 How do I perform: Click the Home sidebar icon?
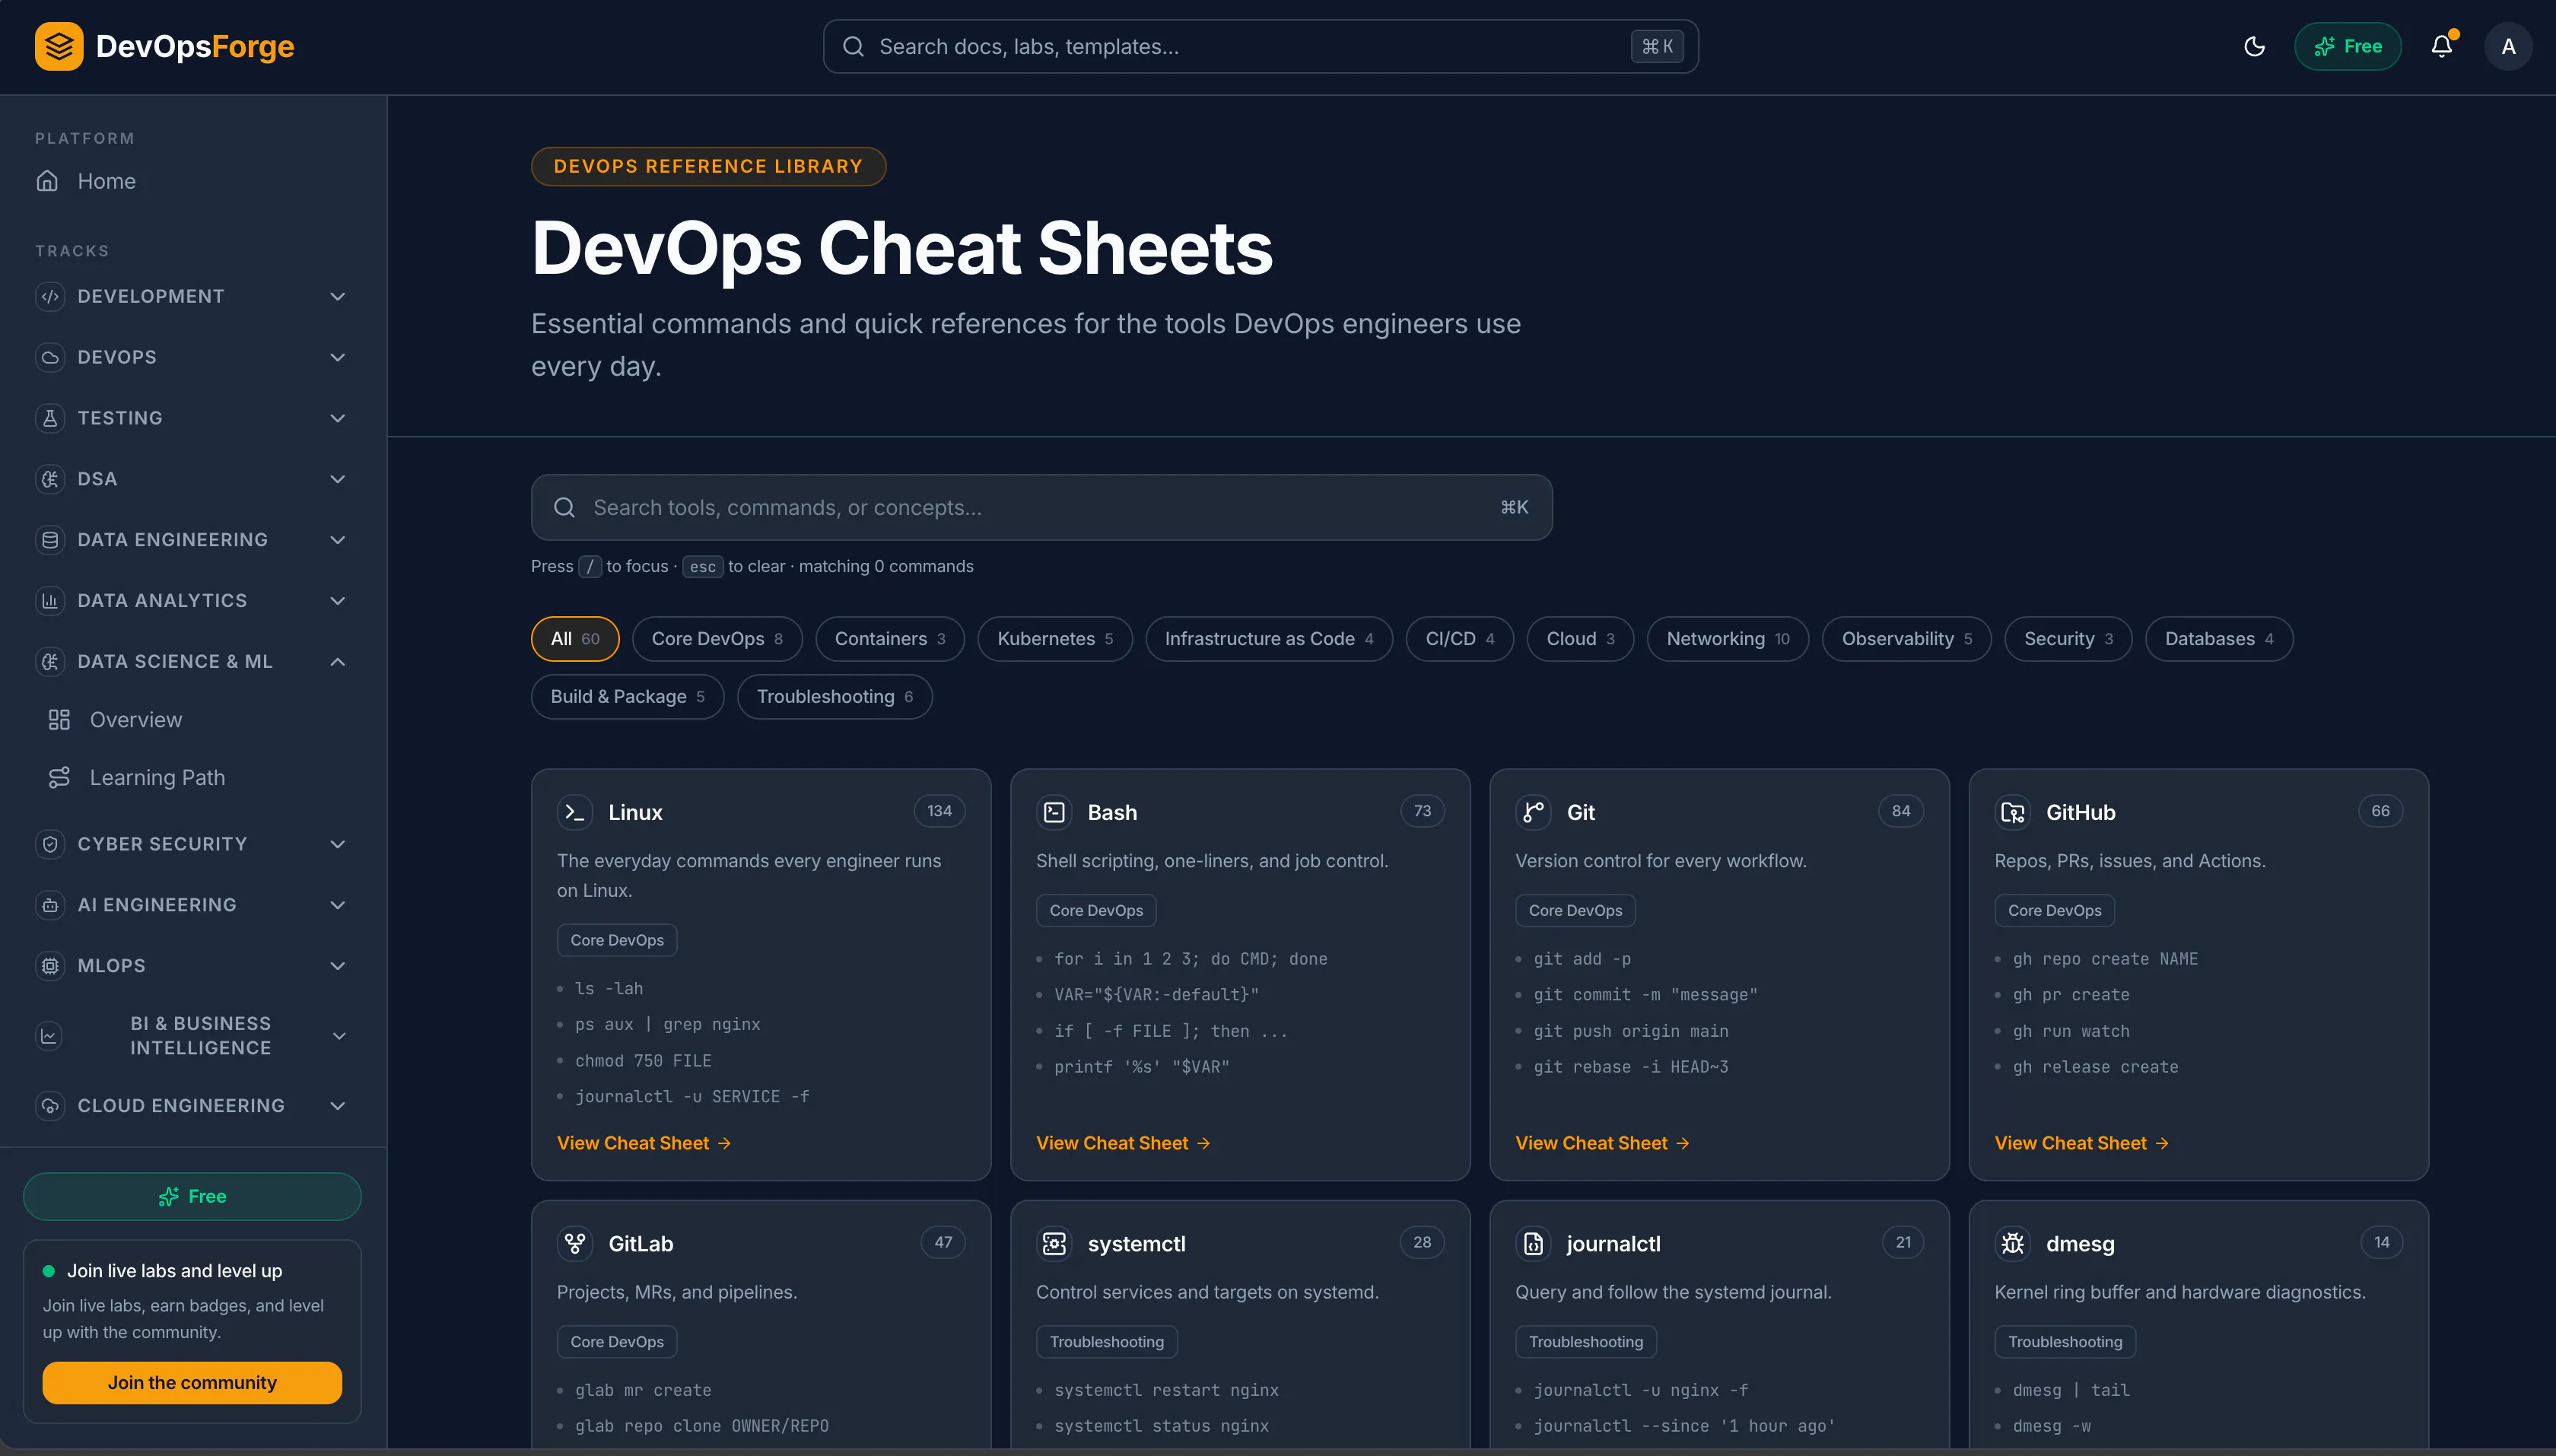tap(47, 181)
